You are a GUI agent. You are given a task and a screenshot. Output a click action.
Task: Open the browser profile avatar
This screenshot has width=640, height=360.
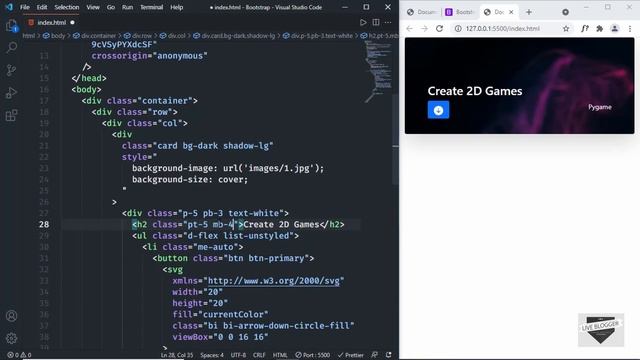[x=614, y=29]
